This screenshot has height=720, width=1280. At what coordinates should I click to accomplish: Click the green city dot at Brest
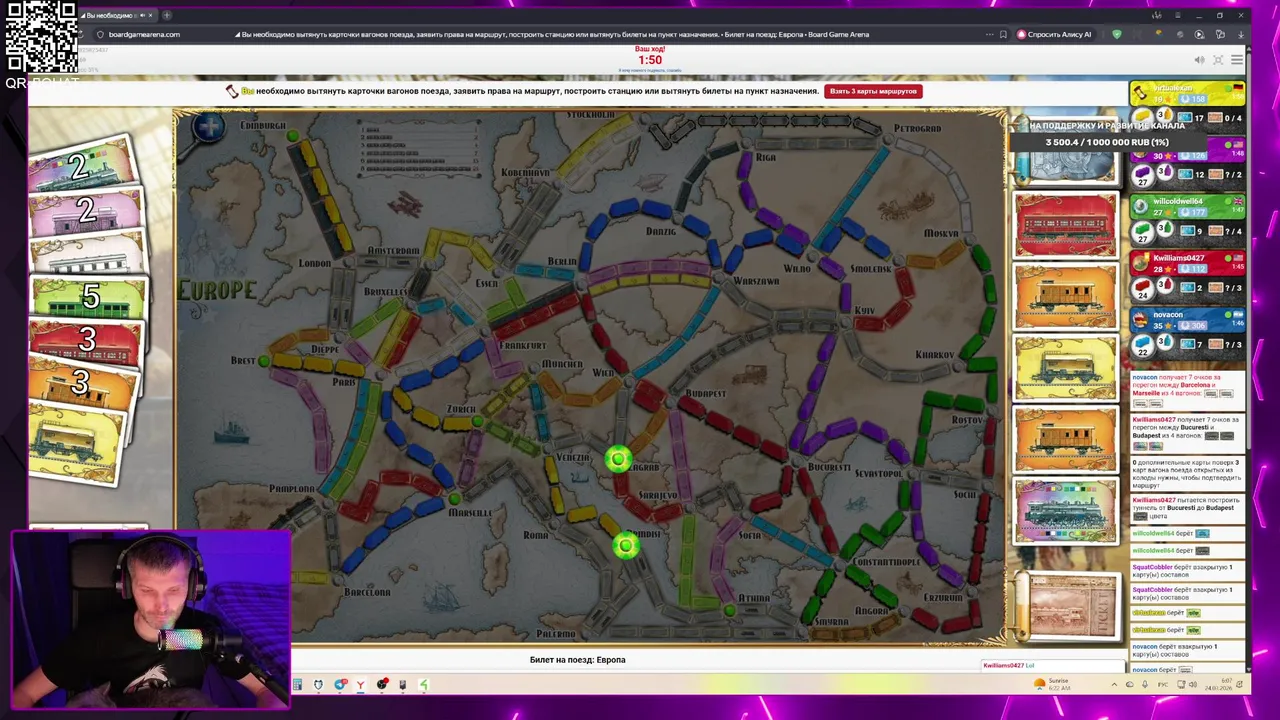coord(263,361)
